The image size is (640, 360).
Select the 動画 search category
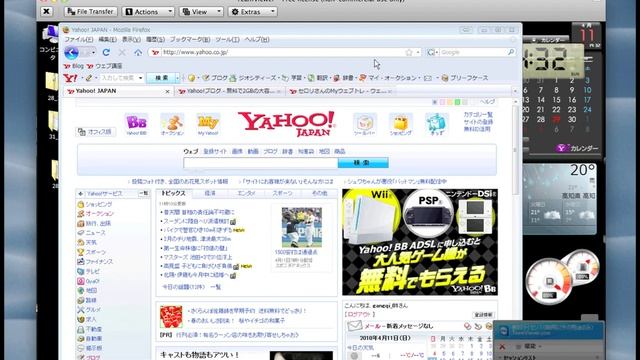click(x=253, y=151)
